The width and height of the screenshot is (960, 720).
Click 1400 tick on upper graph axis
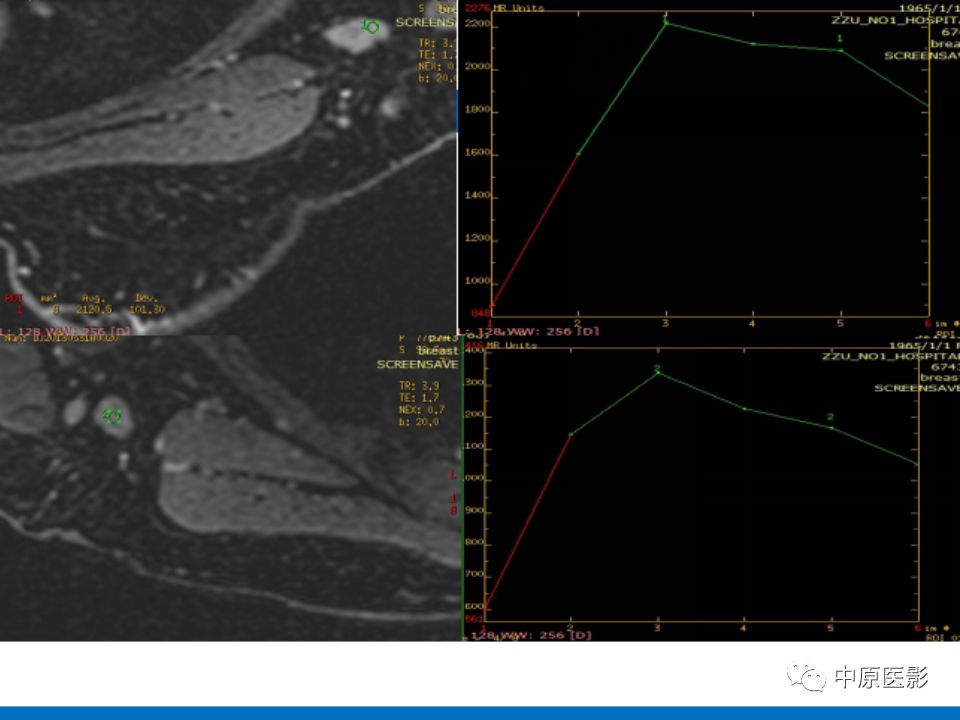(x=478, y=195)
